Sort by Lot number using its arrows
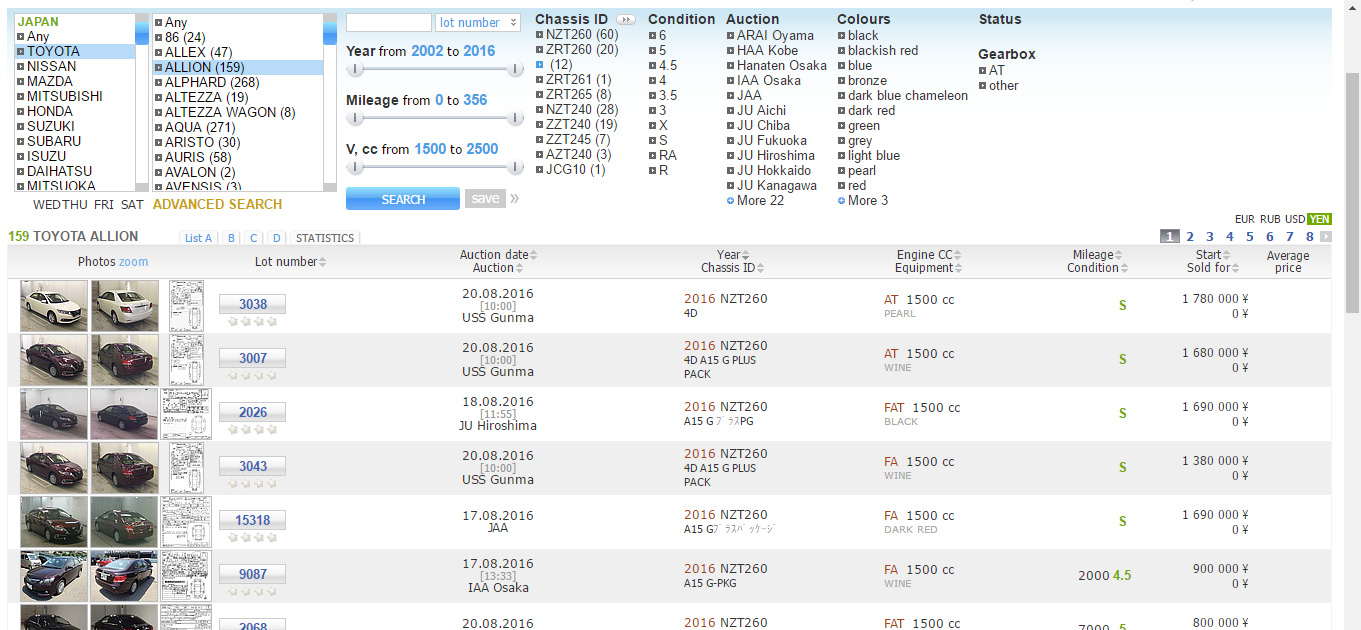The image size is (1361, 630). [323, 262]
